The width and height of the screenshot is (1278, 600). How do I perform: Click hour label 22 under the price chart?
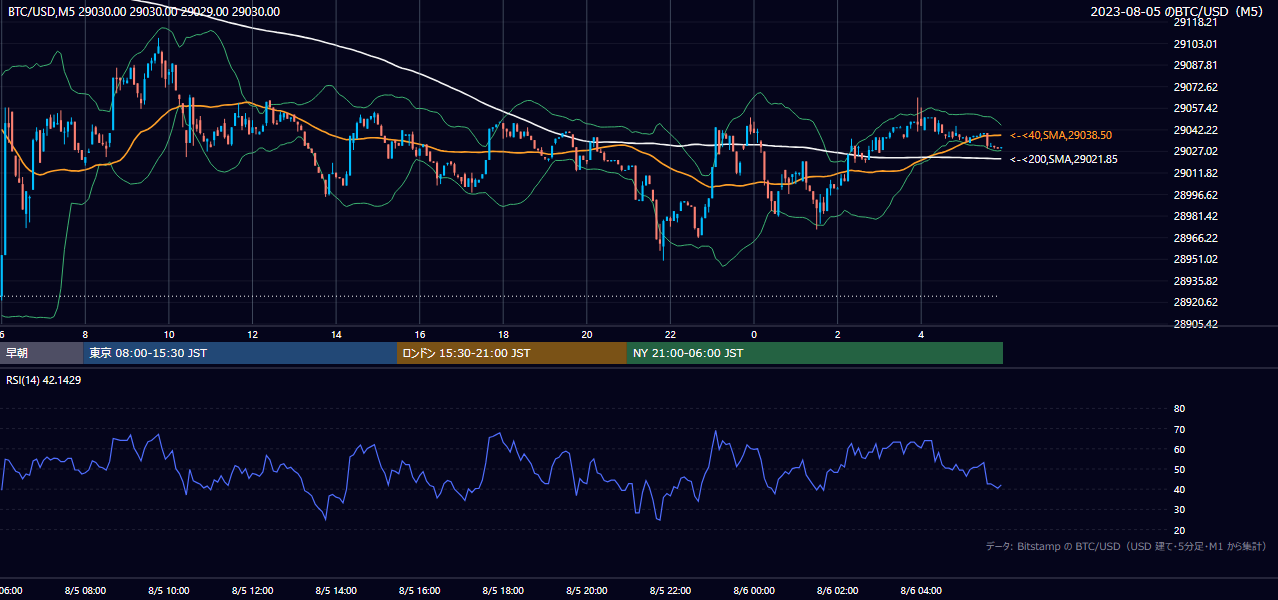click(671, 334)
